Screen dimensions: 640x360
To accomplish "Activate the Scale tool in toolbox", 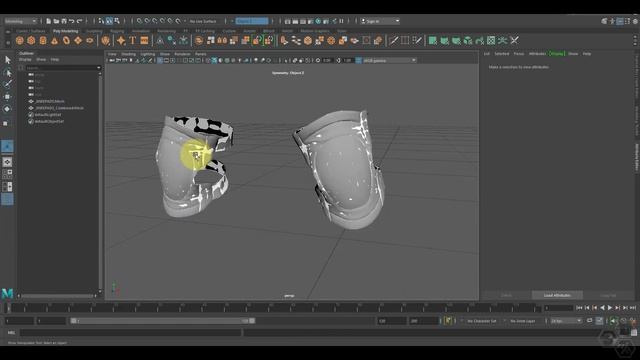I will [x=6, y=123].
